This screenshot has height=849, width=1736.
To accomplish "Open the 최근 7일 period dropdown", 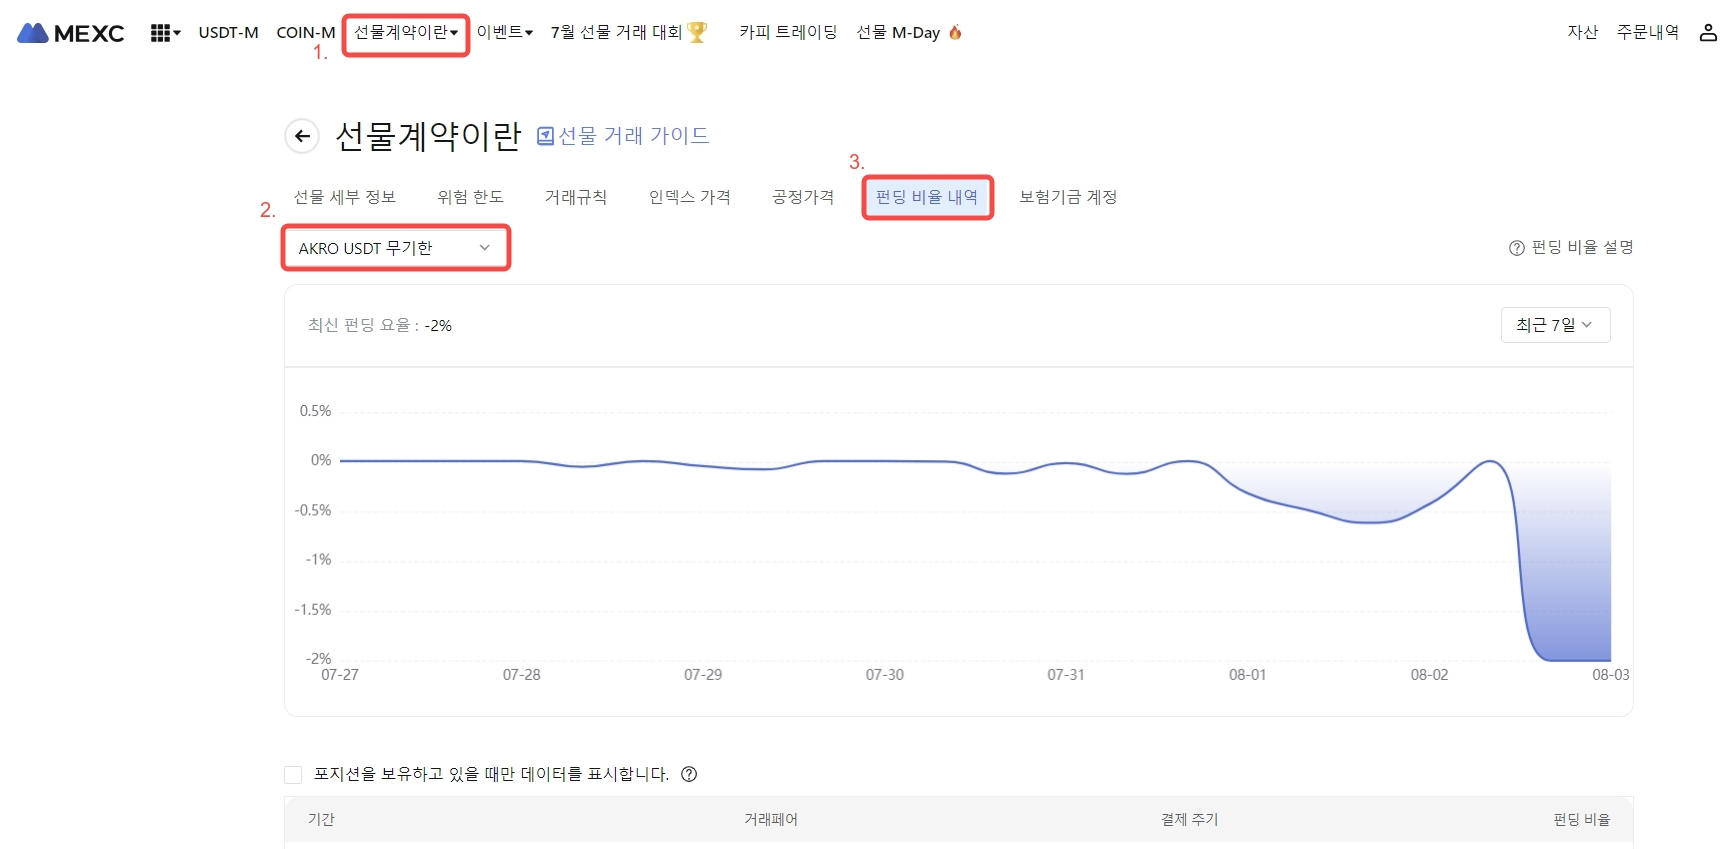I will pos(1554,325).
